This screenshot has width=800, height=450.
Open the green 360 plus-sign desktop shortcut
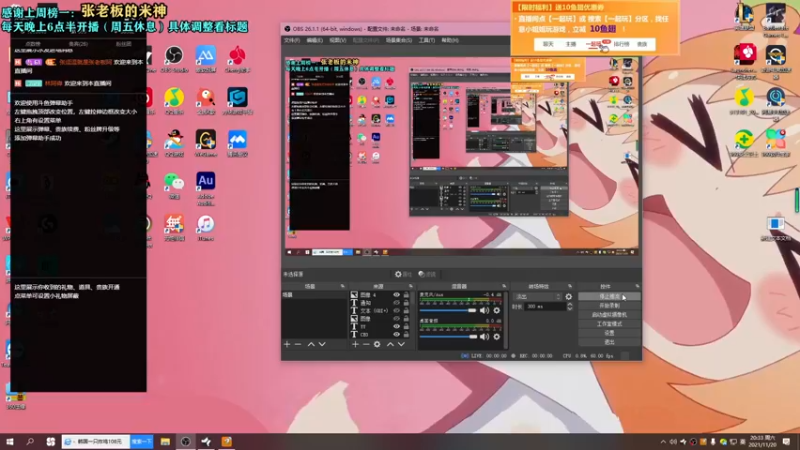pyautogui.click(x=744, y=142)
